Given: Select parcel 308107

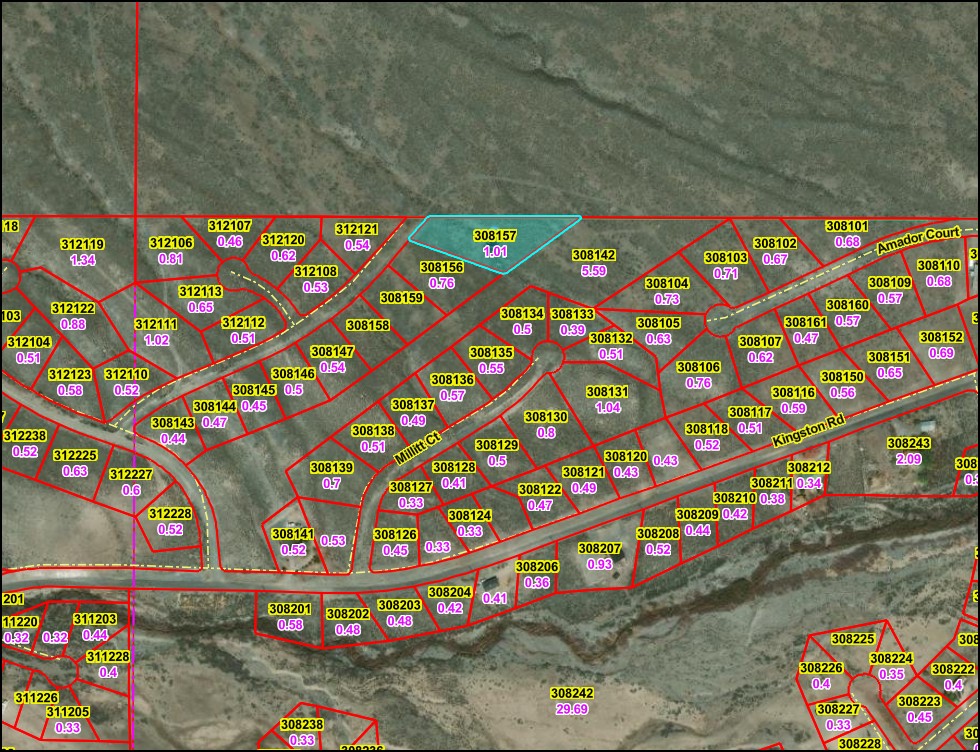Looking at the screenshot, I should [761, 342].
